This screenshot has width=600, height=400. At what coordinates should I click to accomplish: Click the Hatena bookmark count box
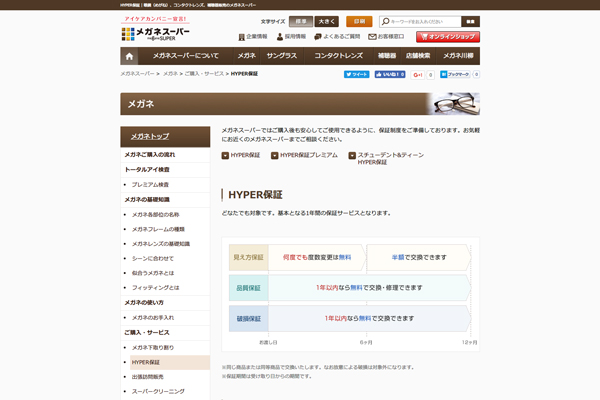pyautogui.click(x=476, y=74)
